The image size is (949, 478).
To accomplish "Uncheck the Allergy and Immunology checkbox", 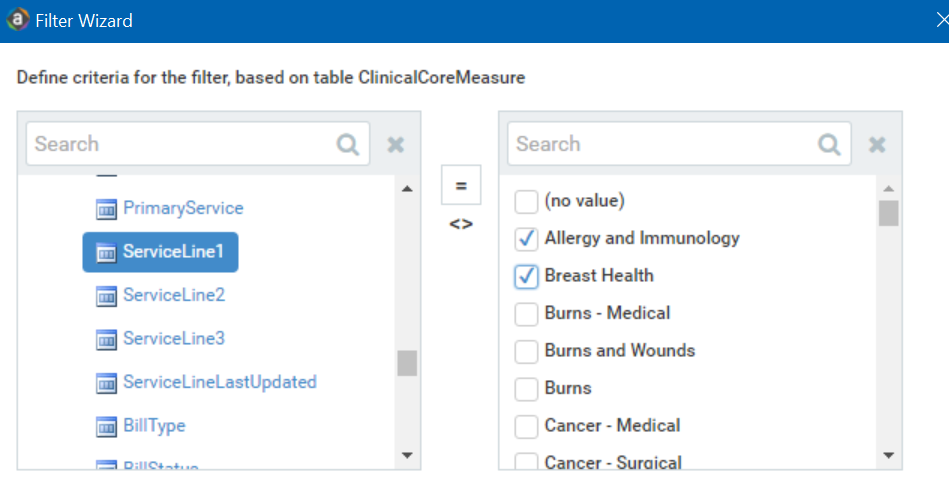I will (x=526, y=239).
